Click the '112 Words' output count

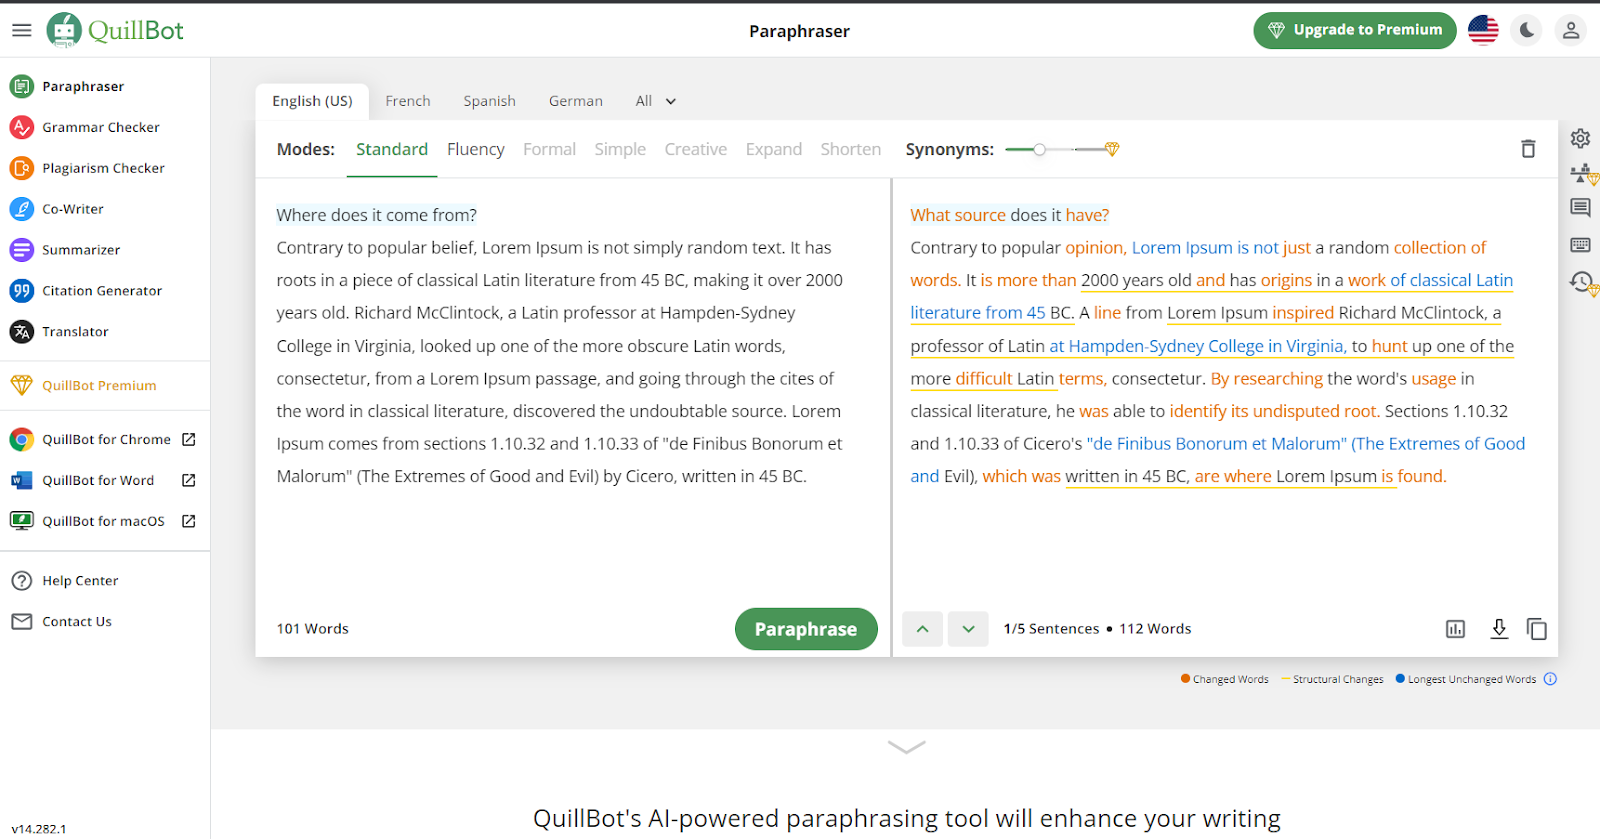point(1155,629)
